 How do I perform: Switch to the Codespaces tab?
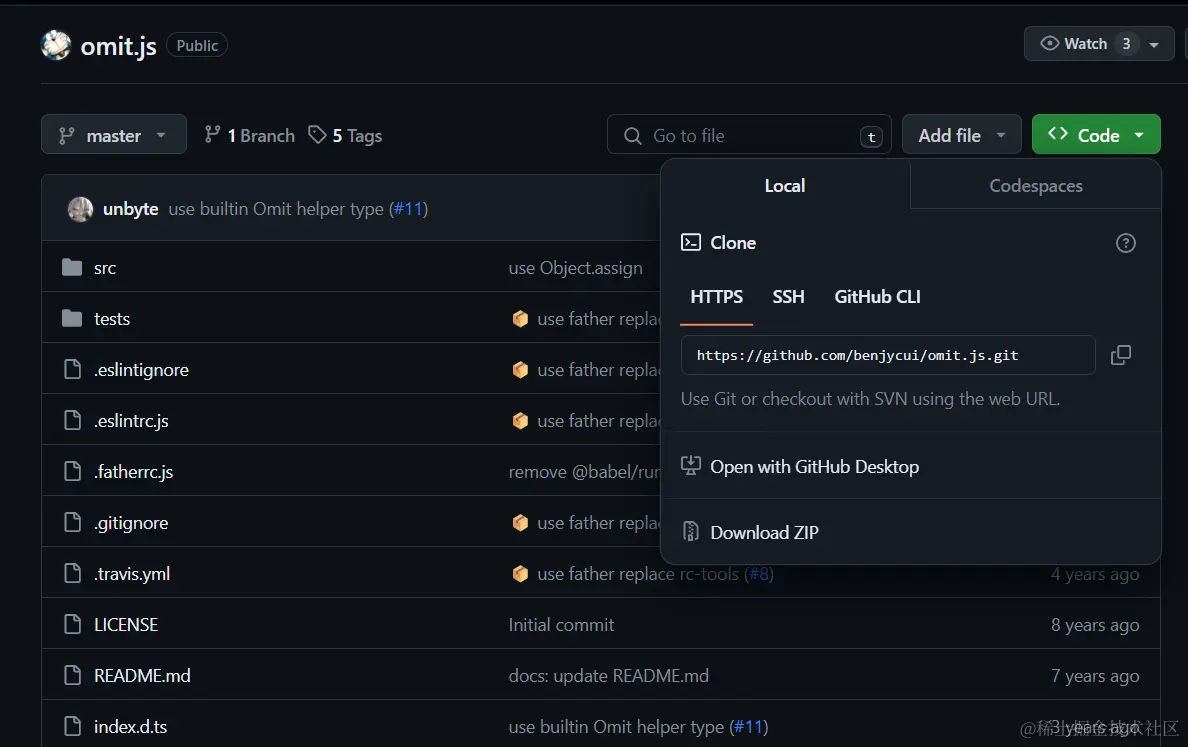point(1036,186)
